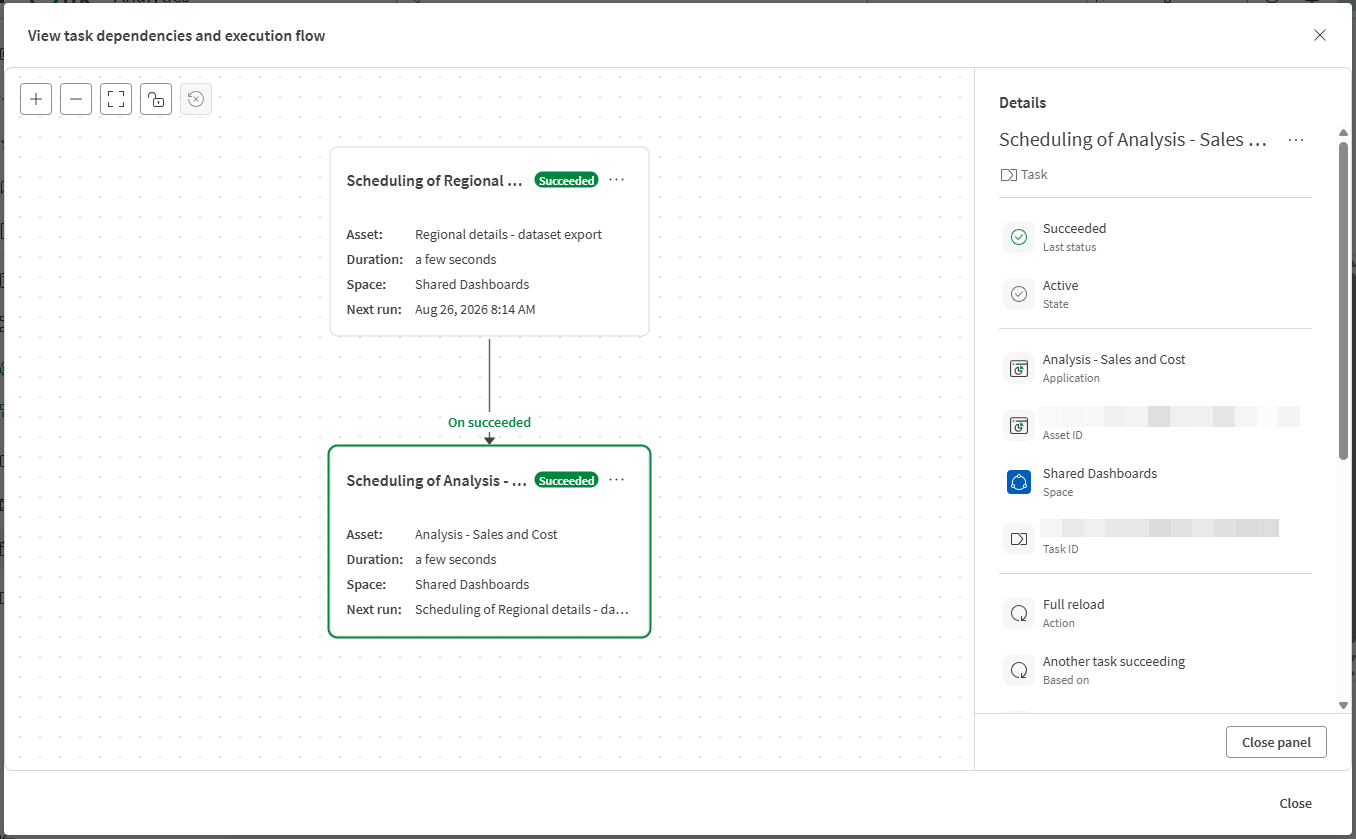Click the Analysis - Sales and Cost application icon
Image resolution: width=1356 pixels, height=839 pixels.
(x=1019, y=368)
